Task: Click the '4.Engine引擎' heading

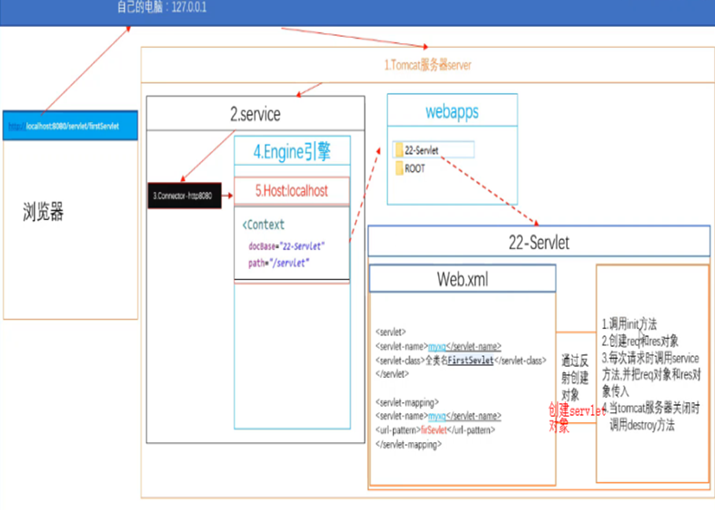Action: tap(292, 151)
